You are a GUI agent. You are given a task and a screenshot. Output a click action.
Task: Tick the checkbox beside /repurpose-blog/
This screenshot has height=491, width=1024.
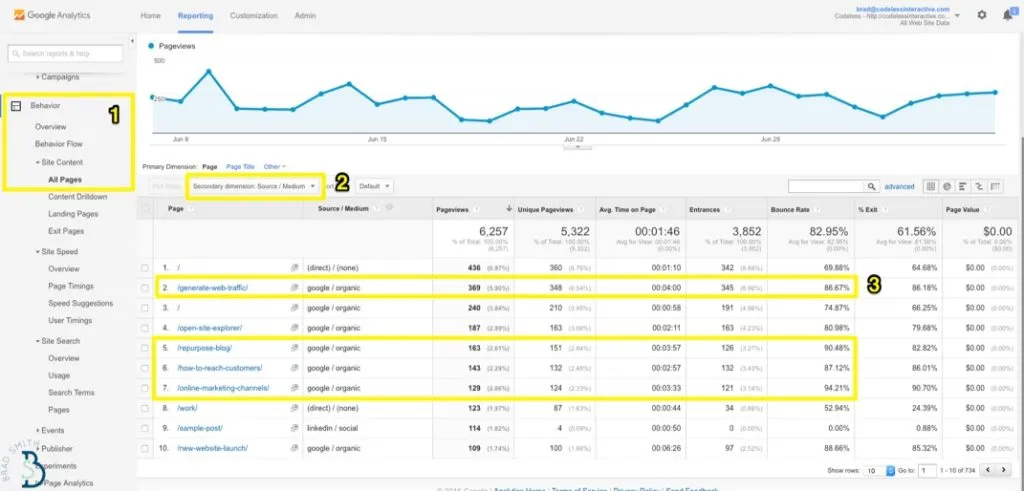point(145,348)
